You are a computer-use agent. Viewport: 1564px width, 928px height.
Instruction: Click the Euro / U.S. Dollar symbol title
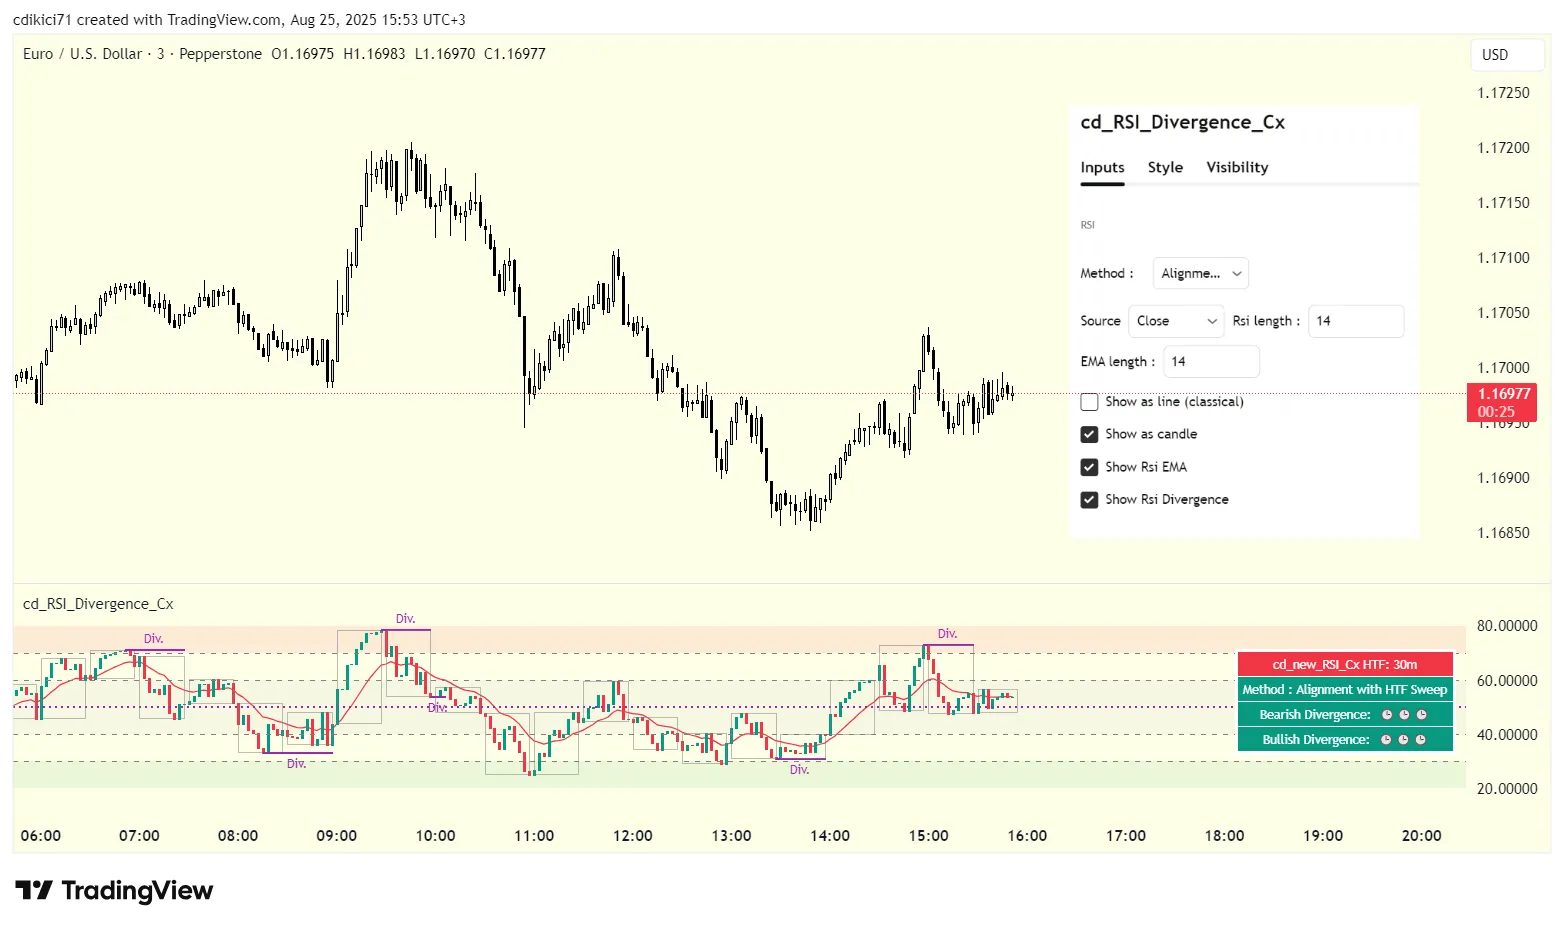pos(83,54)
